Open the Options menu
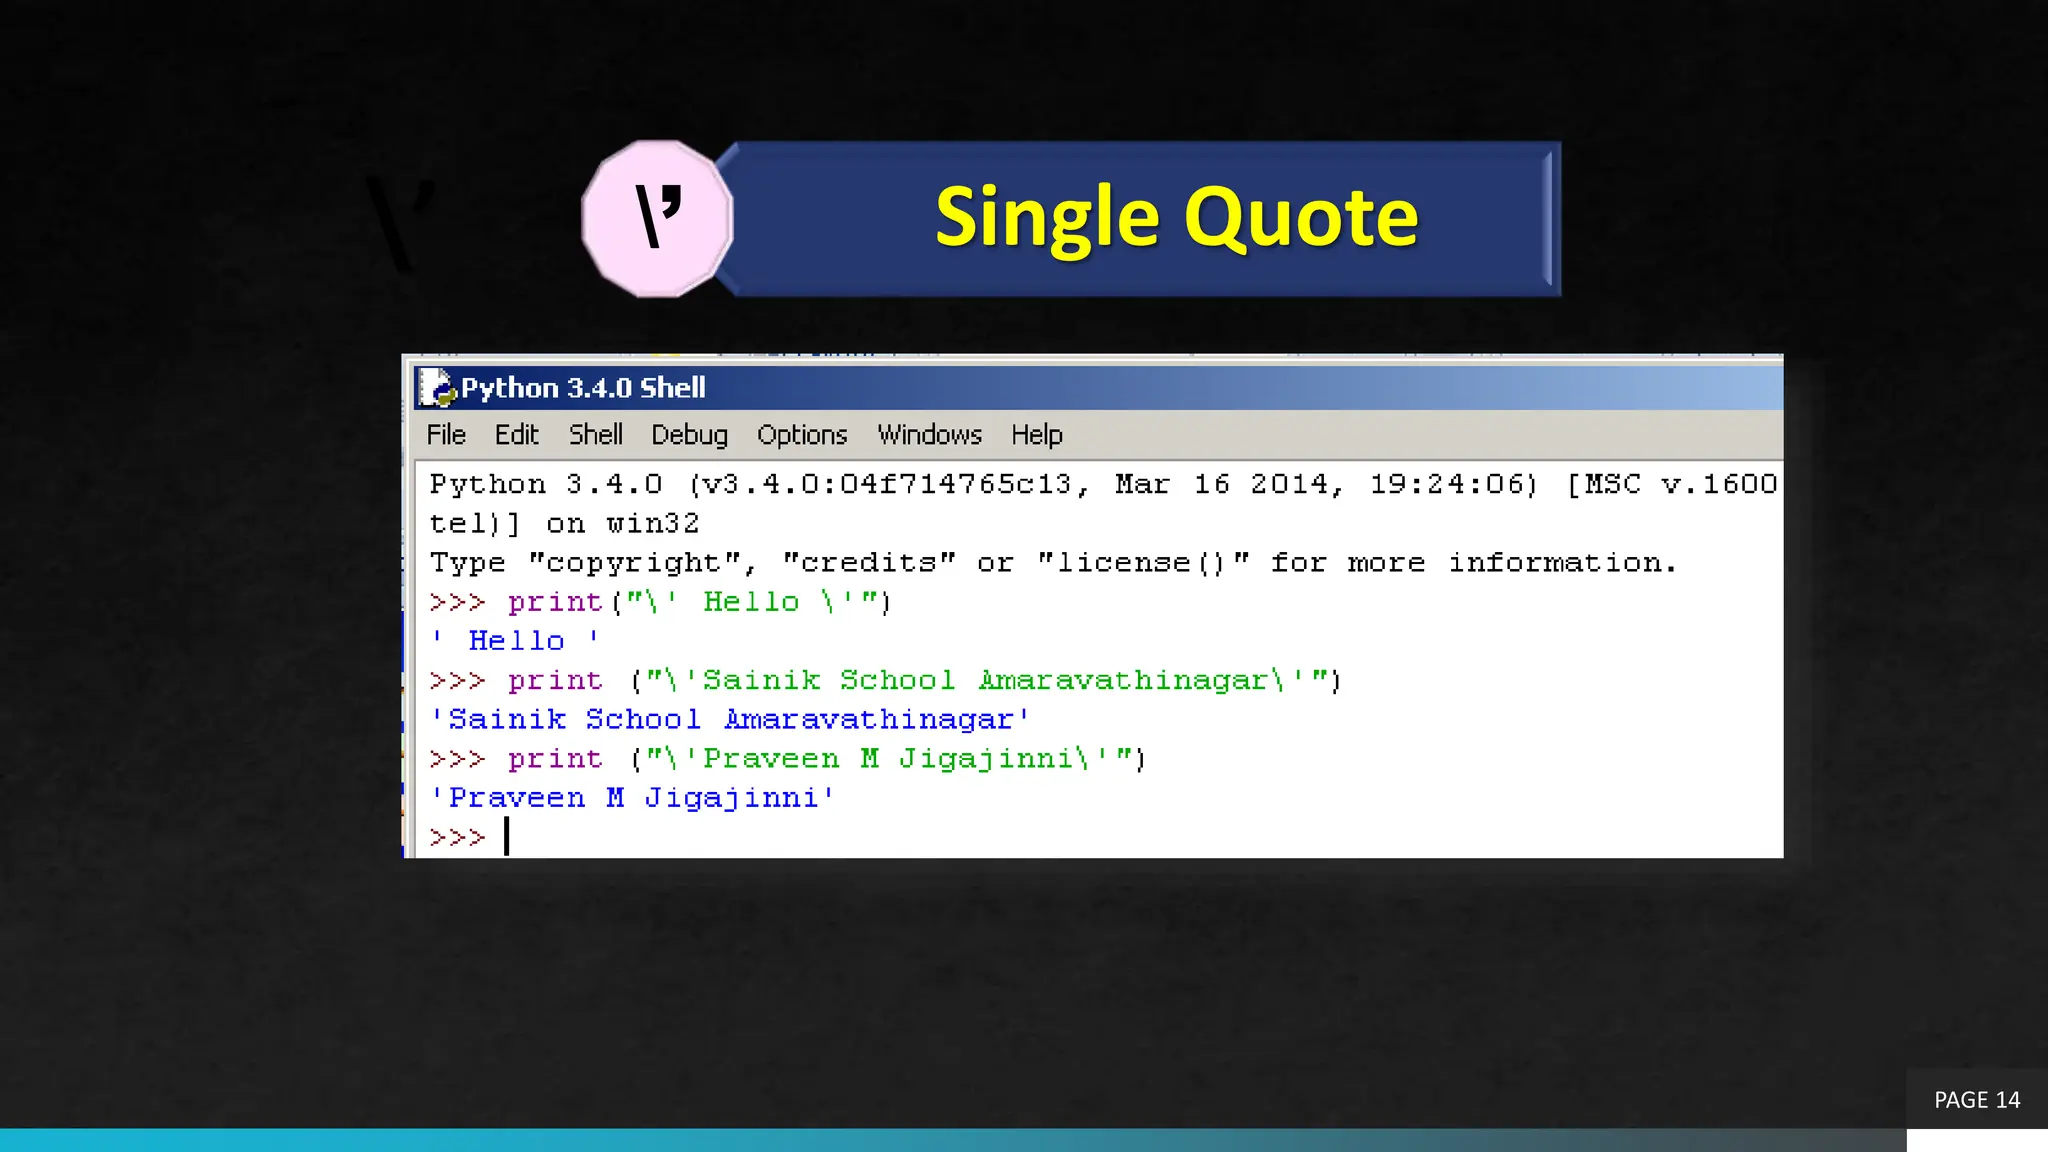Screen dimensions: 2048x1152 pos(801,435)
